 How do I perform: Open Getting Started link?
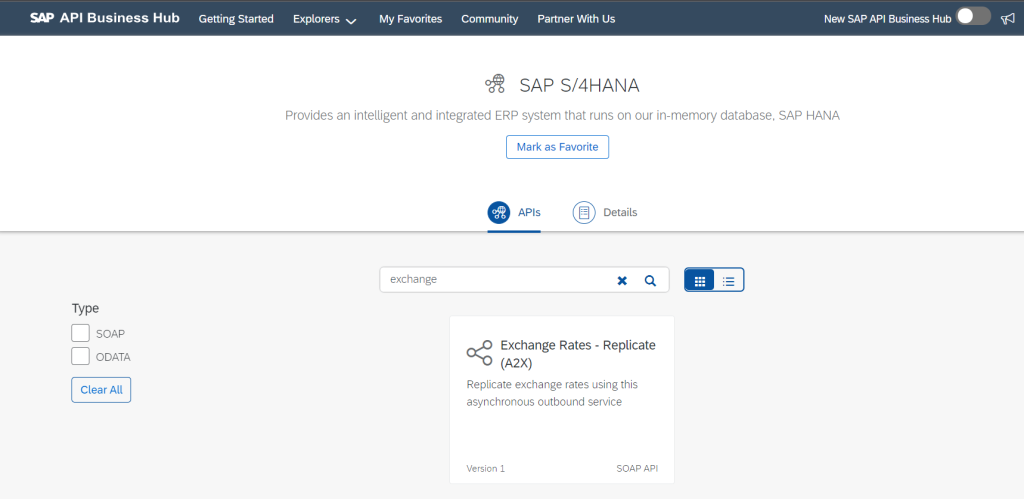(236, 19)
